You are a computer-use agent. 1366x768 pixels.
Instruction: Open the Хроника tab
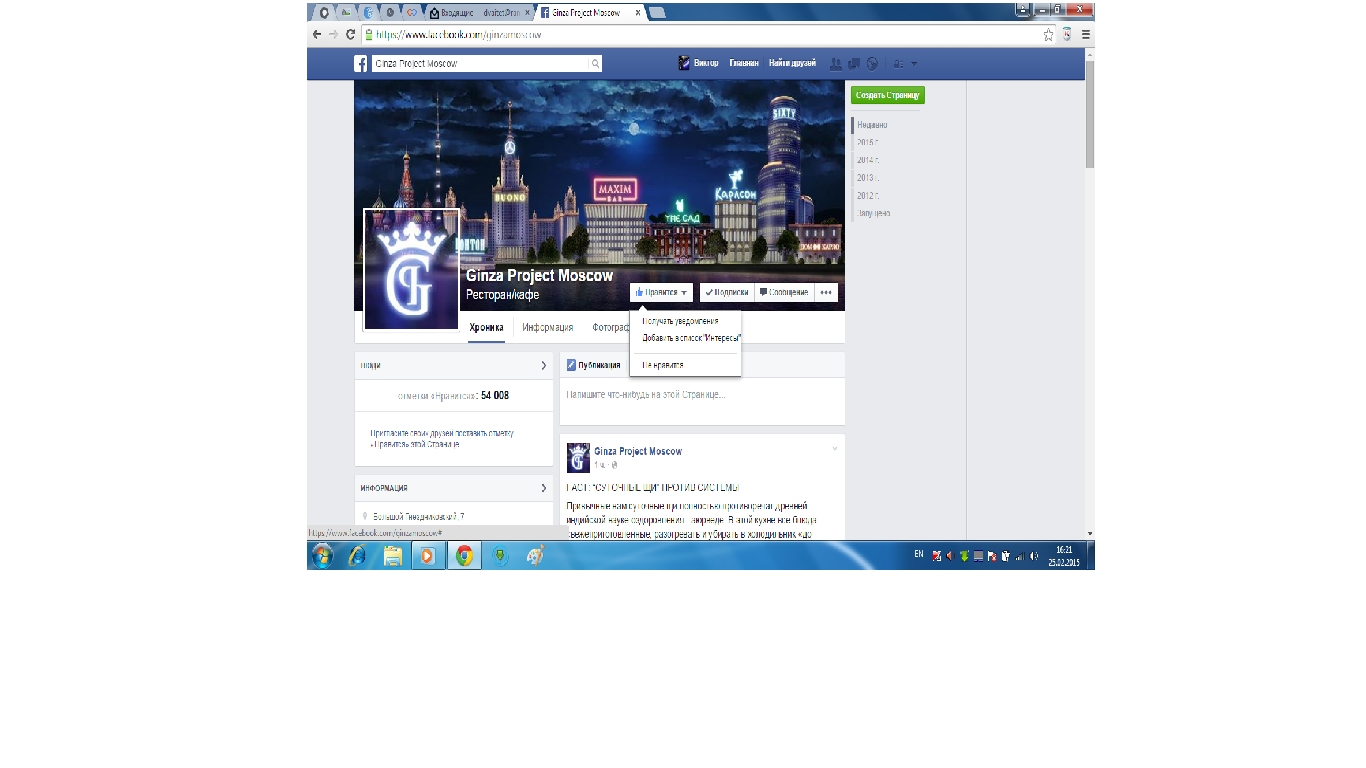click(x=486, y=327)
